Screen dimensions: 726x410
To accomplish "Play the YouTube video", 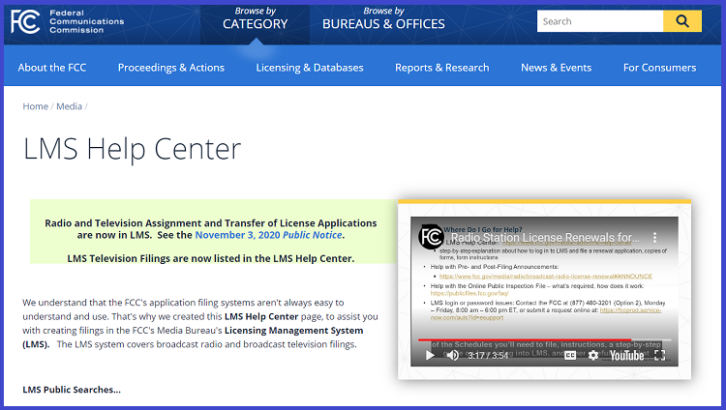I will click(430, 355).
